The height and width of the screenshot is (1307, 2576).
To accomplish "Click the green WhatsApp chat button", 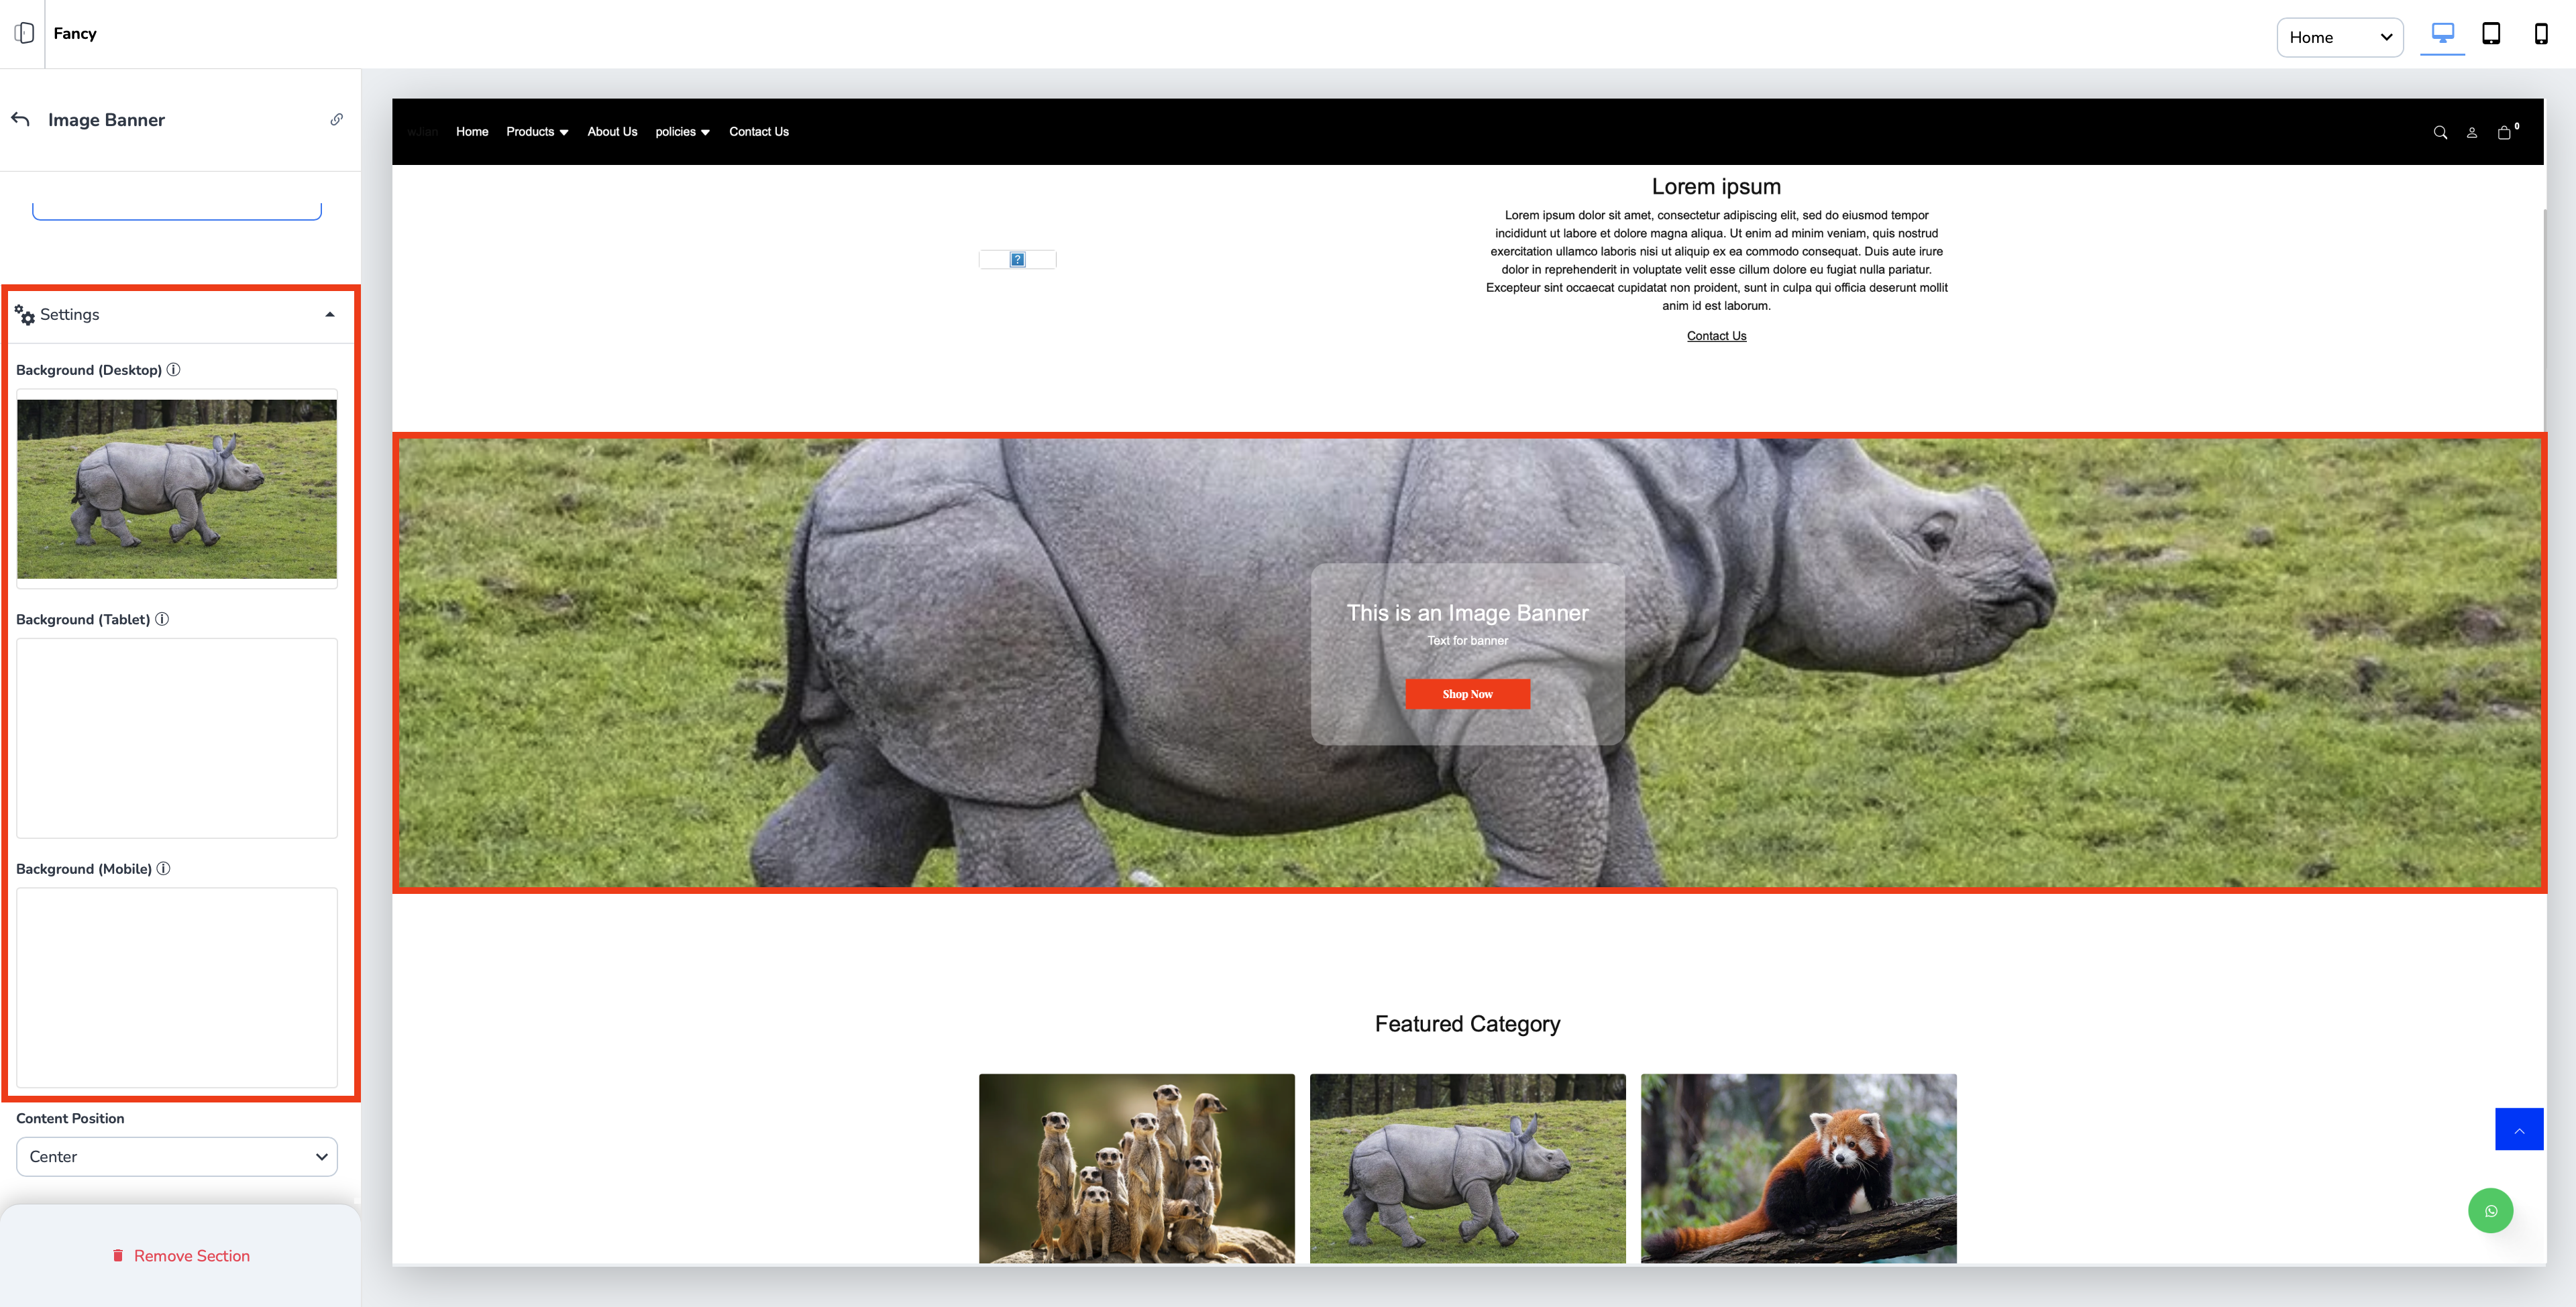I will tap(2490, 1211).
